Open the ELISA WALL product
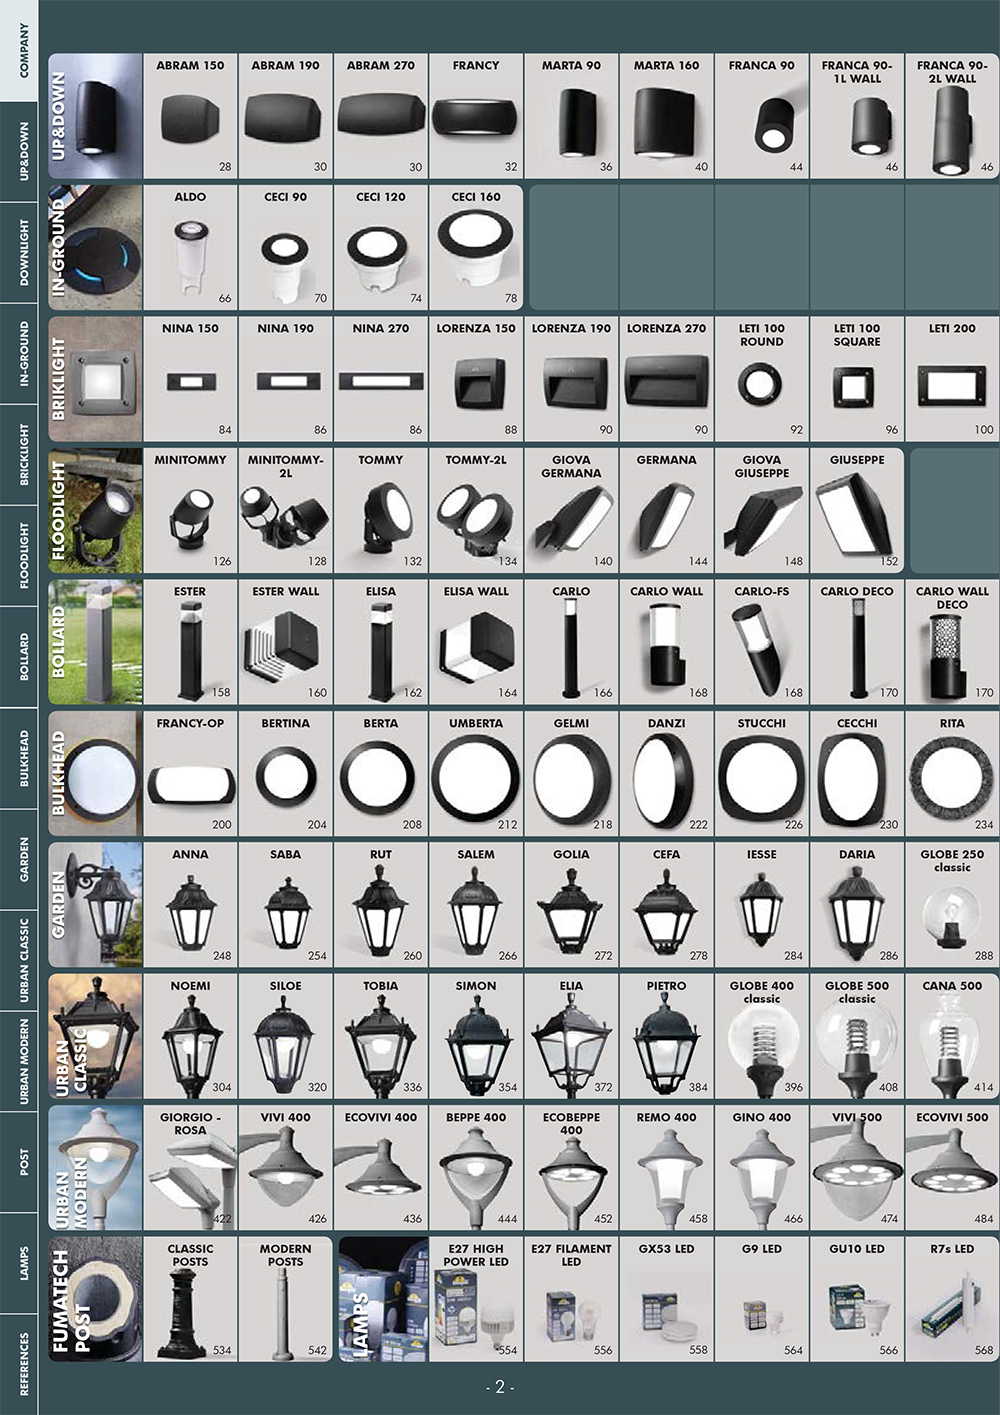1000x1415 pixels. [476, 642]
